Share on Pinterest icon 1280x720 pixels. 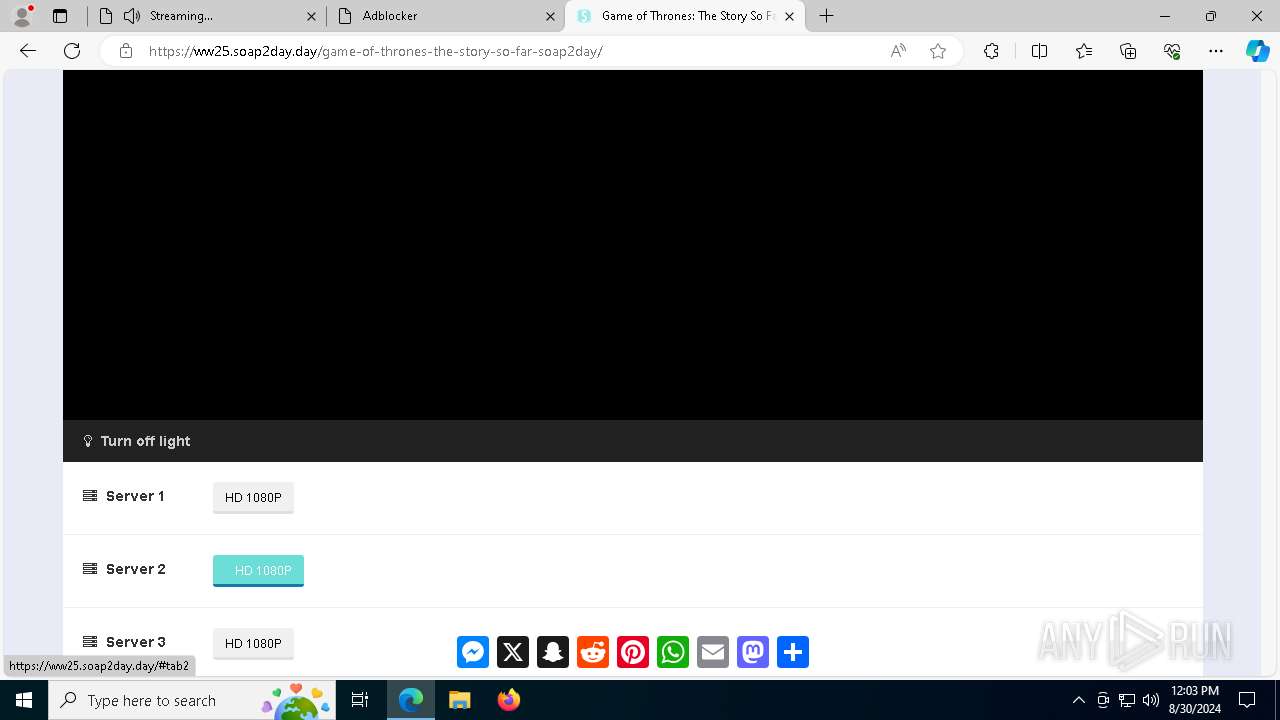coord(633,652)
